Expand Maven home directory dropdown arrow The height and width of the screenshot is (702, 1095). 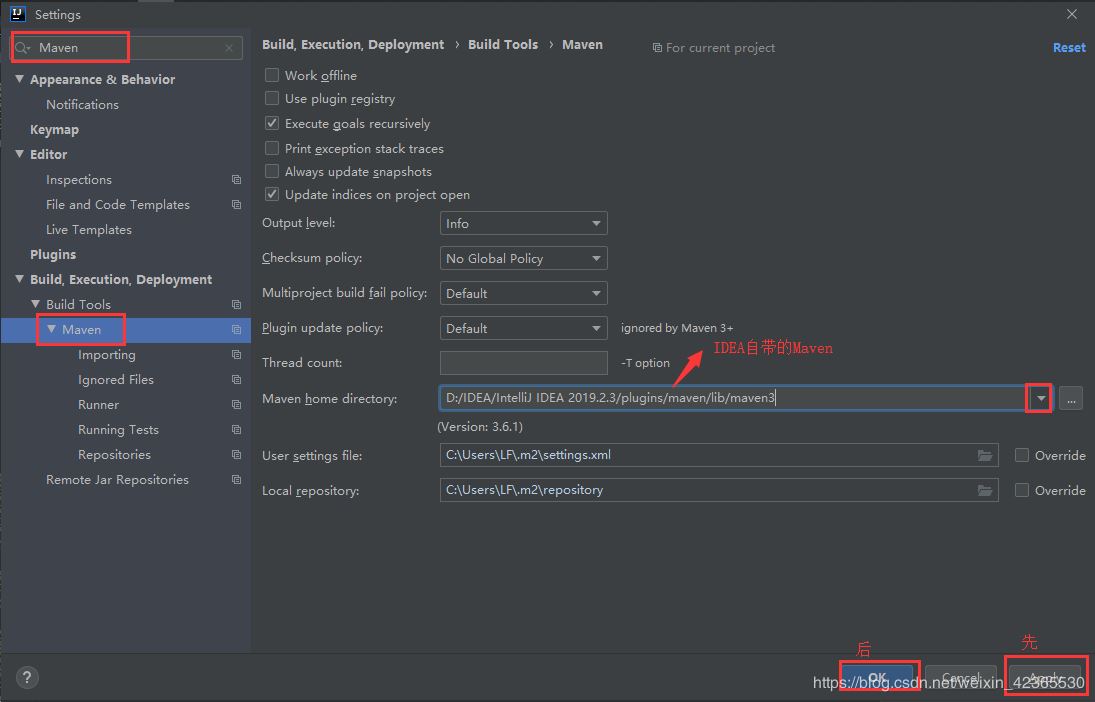click(1041, 398)
